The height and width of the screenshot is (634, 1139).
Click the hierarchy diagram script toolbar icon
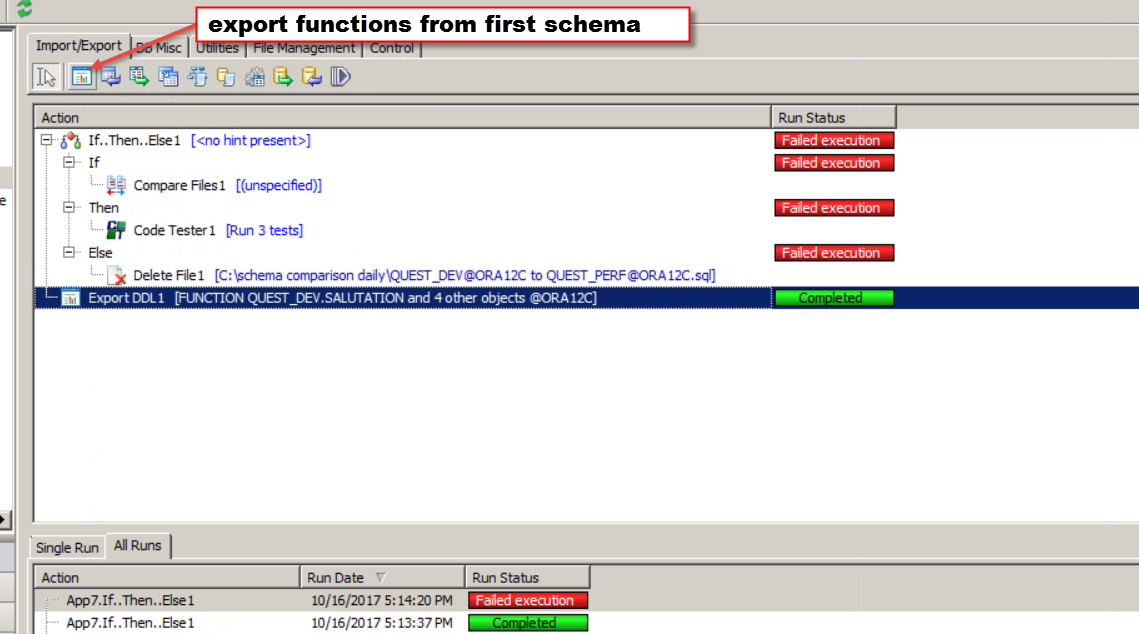197,76
